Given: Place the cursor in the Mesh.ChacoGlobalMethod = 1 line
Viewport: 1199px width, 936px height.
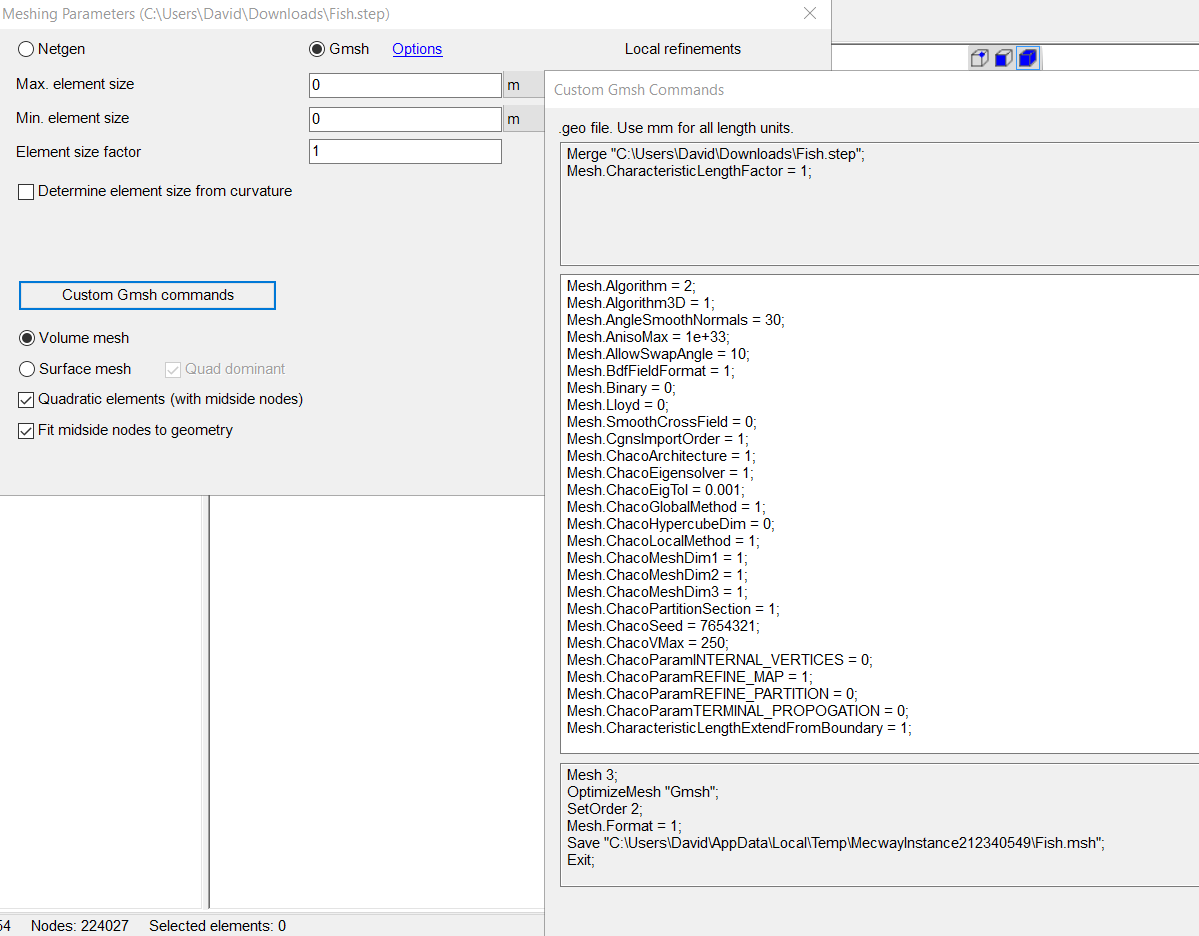Looking at the screenshot, I should (x=666, y=507).
